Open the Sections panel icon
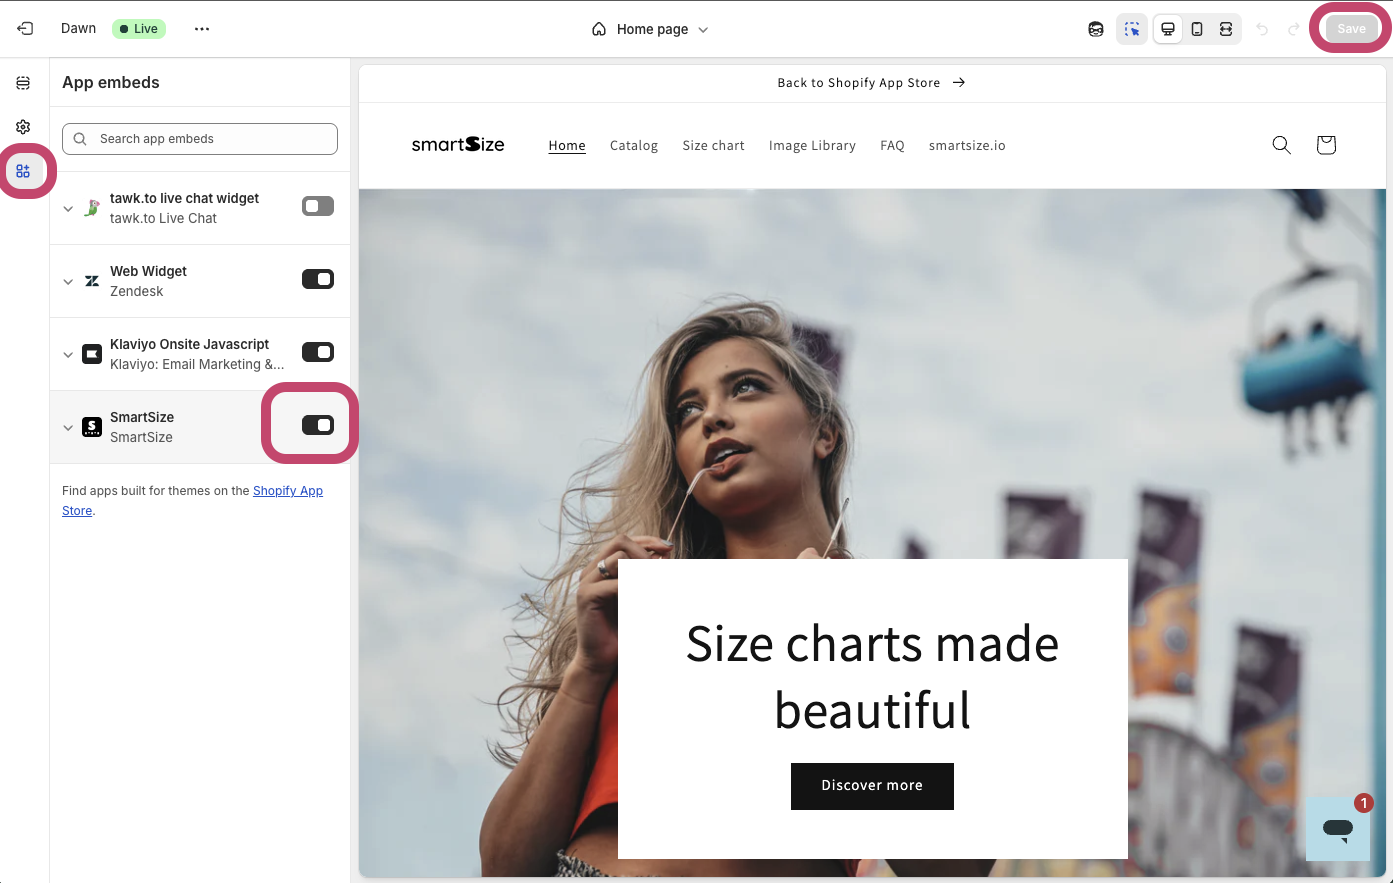 click(x=23, y=83)
